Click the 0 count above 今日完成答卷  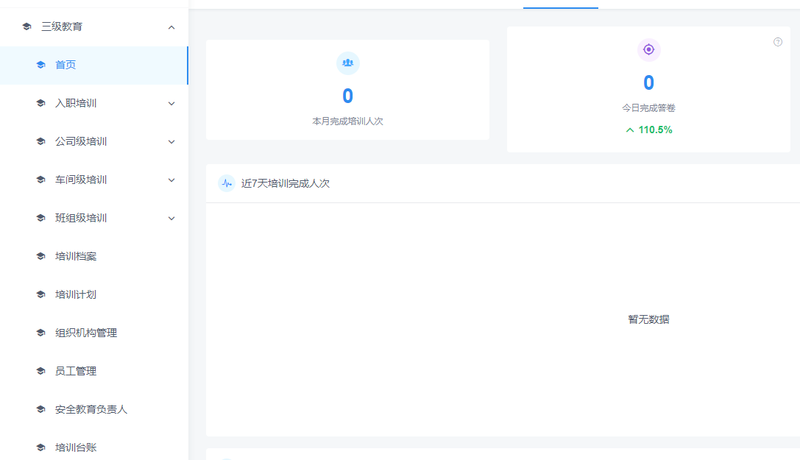point(648,83)
